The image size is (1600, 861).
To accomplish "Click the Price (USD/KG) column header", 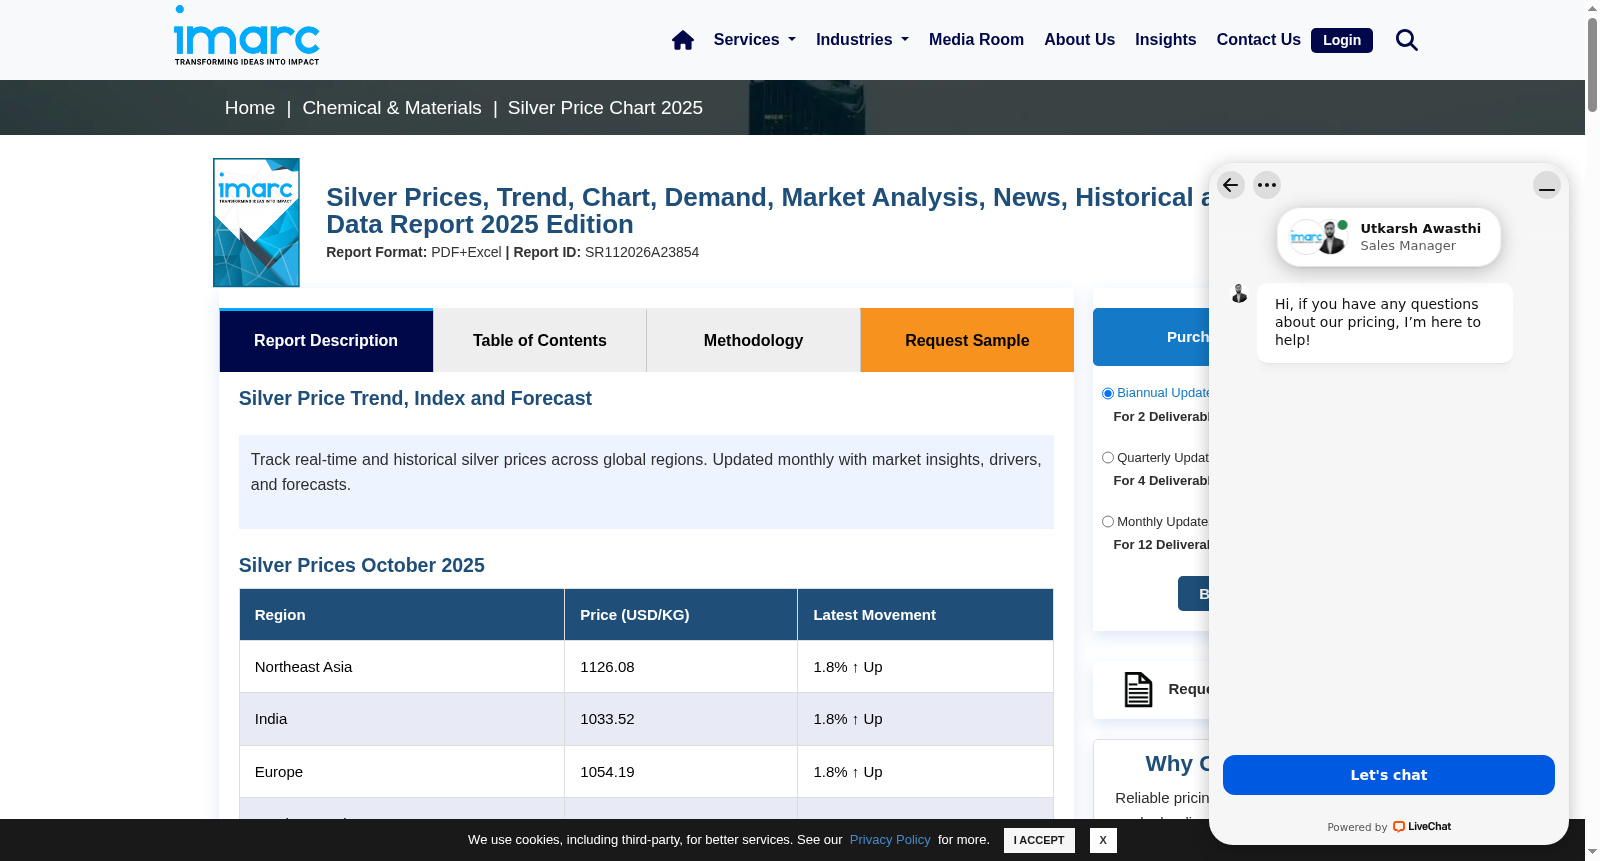I will (x=681, y=615).
